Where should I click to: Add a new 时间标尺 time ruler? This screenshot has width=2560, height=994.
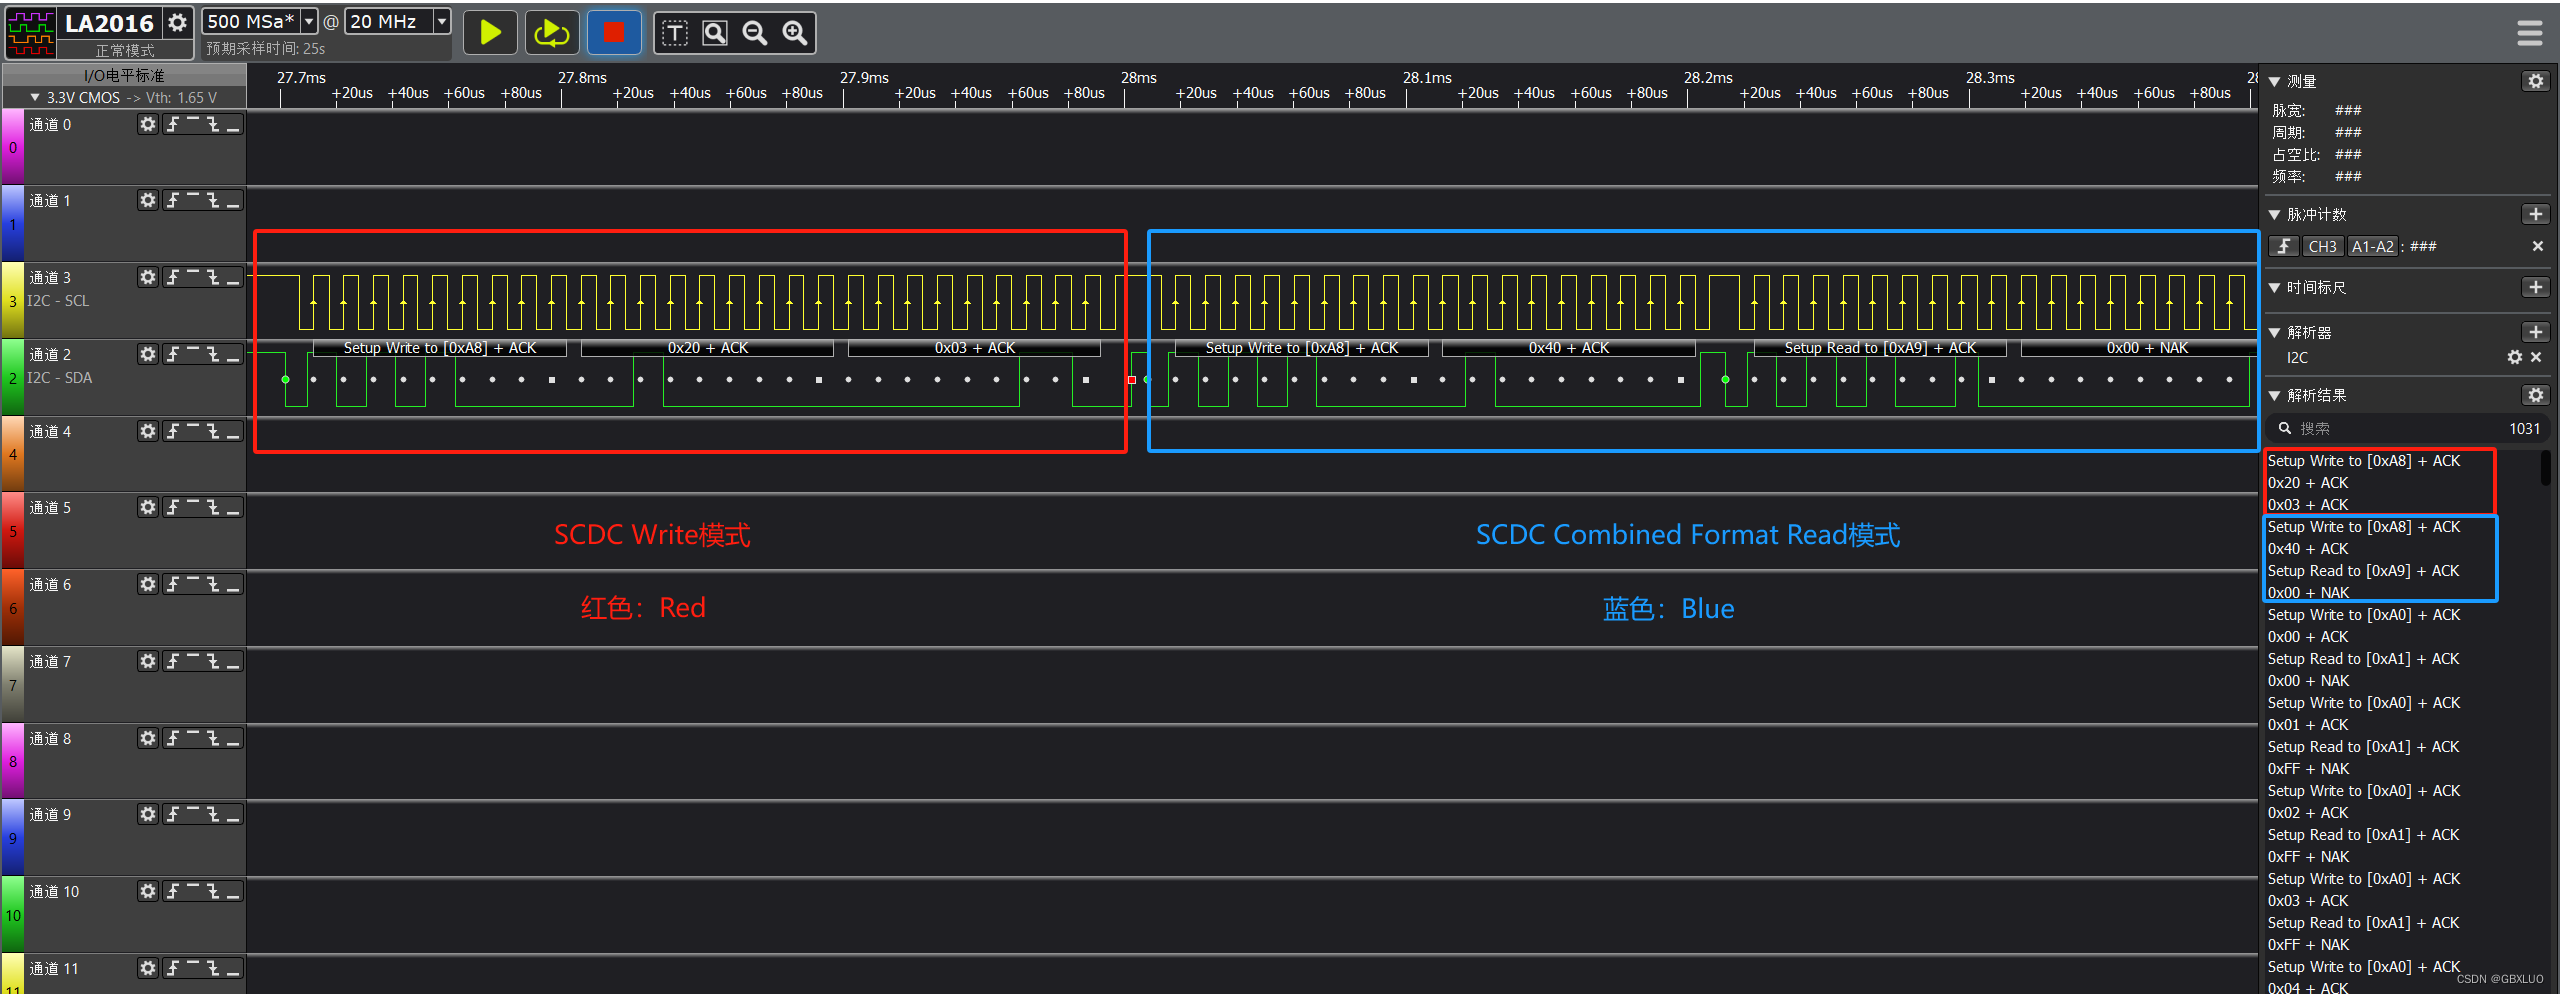[2535, 287]
